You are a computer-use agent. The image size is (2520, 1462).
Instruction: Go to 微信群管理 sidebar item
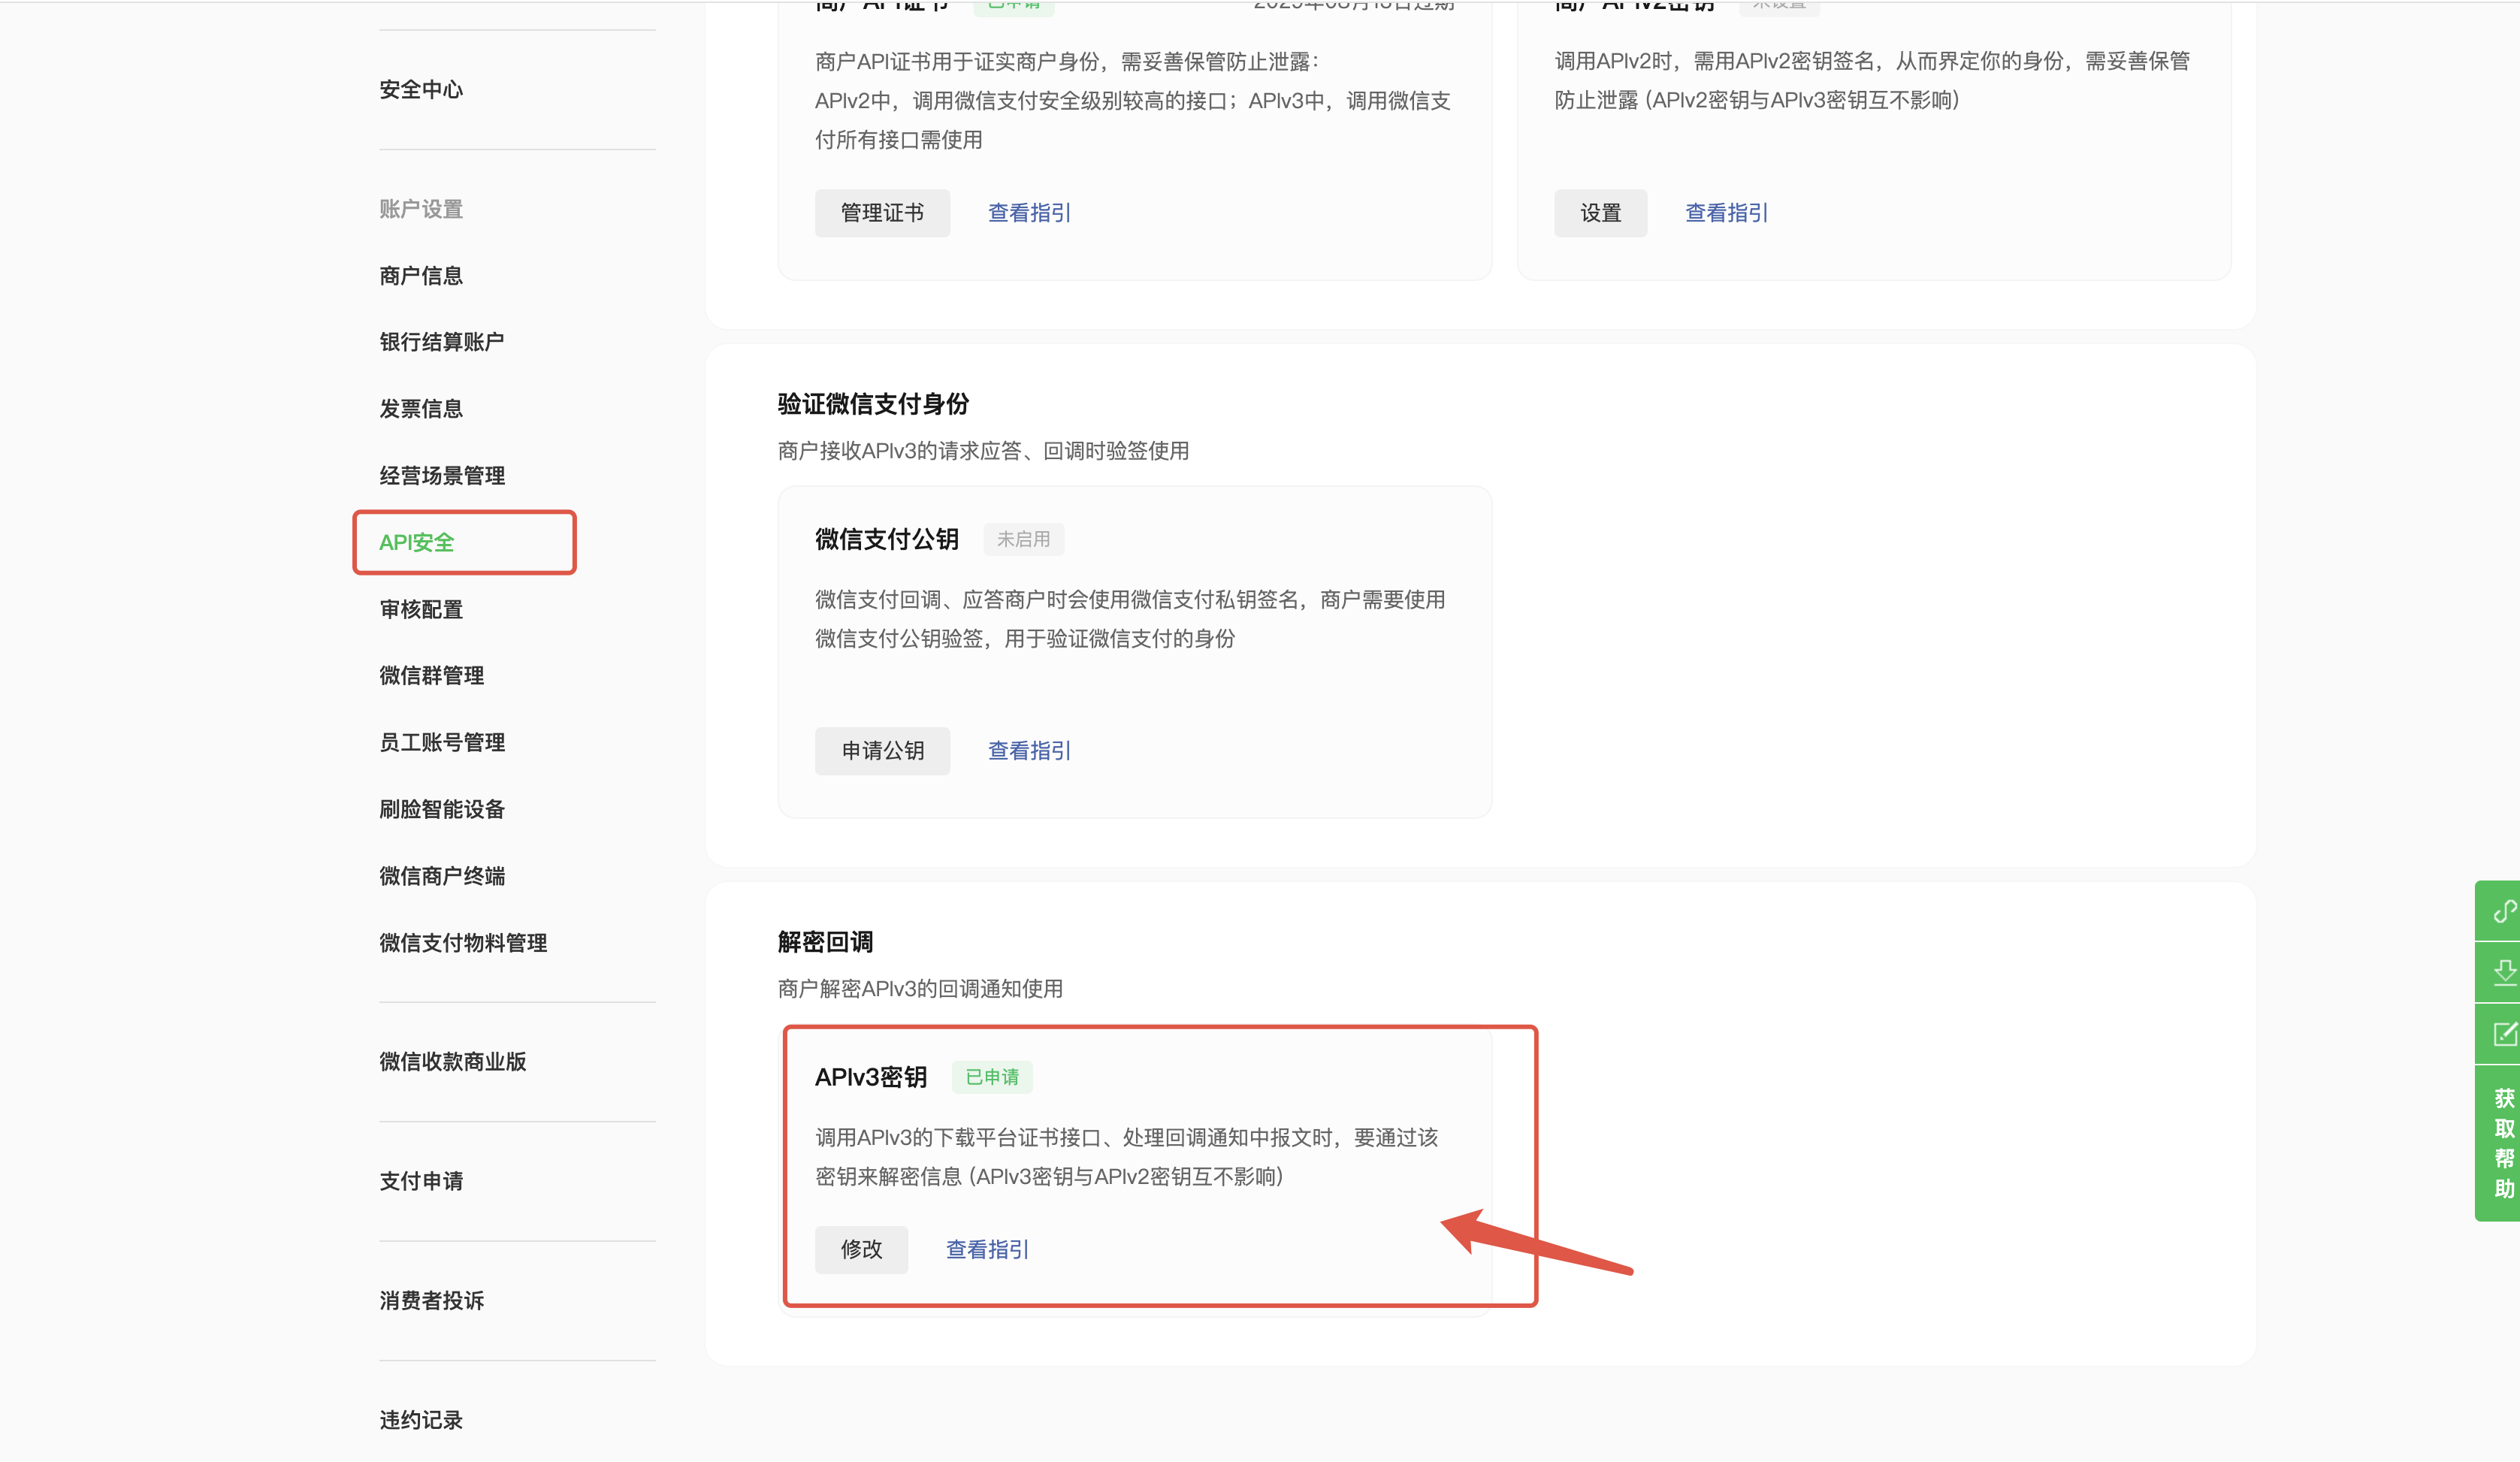[x=432, y=676]
